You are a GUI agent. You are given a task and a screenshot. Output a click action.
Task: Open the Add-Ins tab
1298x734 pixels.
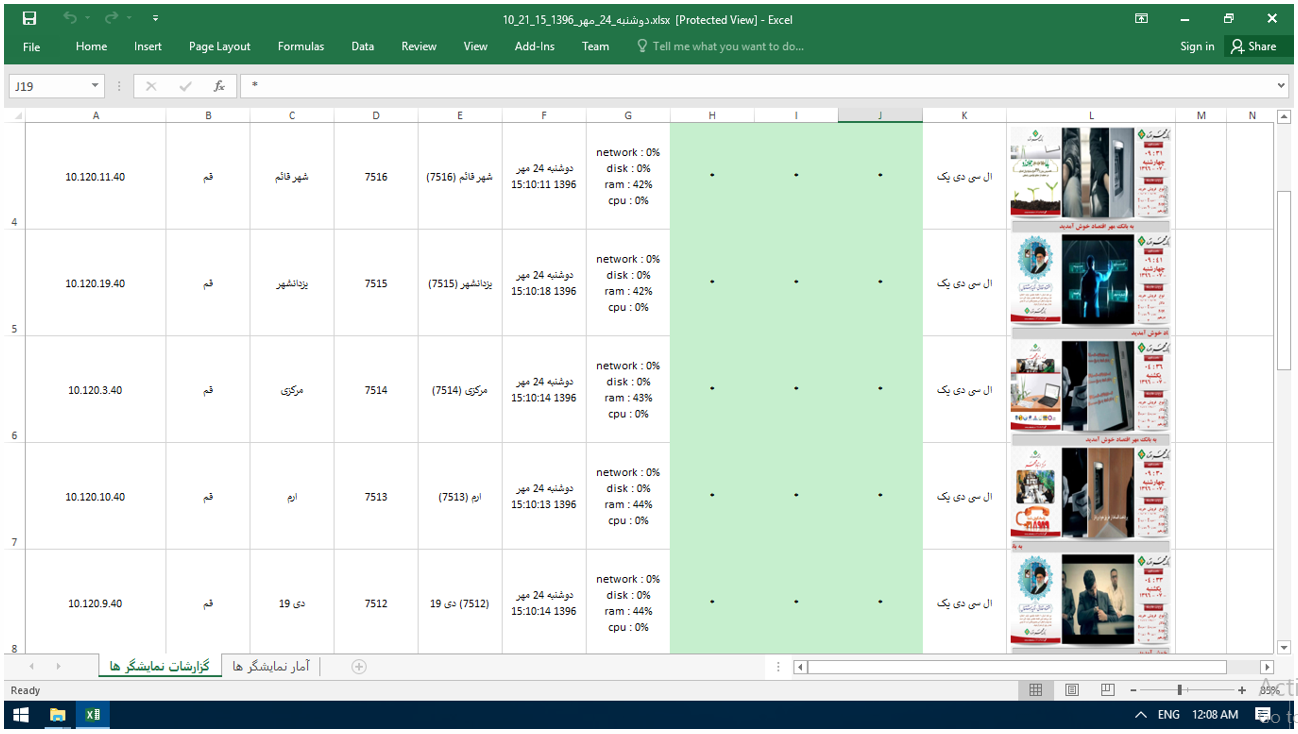click(x=535, y=46)
